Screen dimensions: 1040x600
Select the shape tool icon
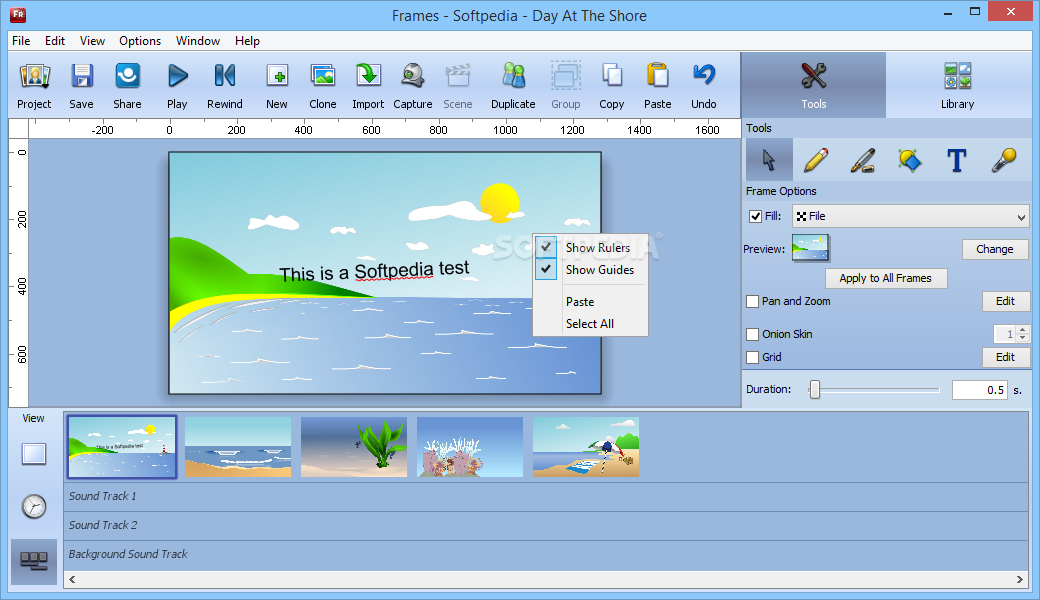(x=909, y=160)
